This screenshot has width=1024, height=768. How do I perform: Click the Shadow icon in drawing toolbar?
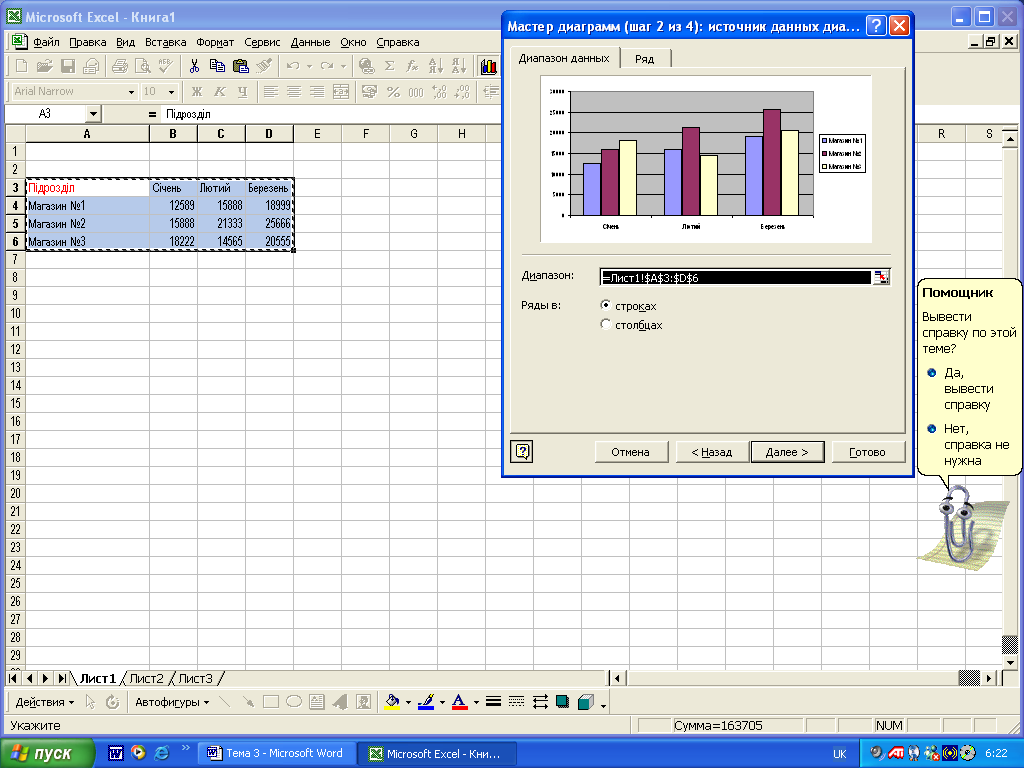(562, 702)
